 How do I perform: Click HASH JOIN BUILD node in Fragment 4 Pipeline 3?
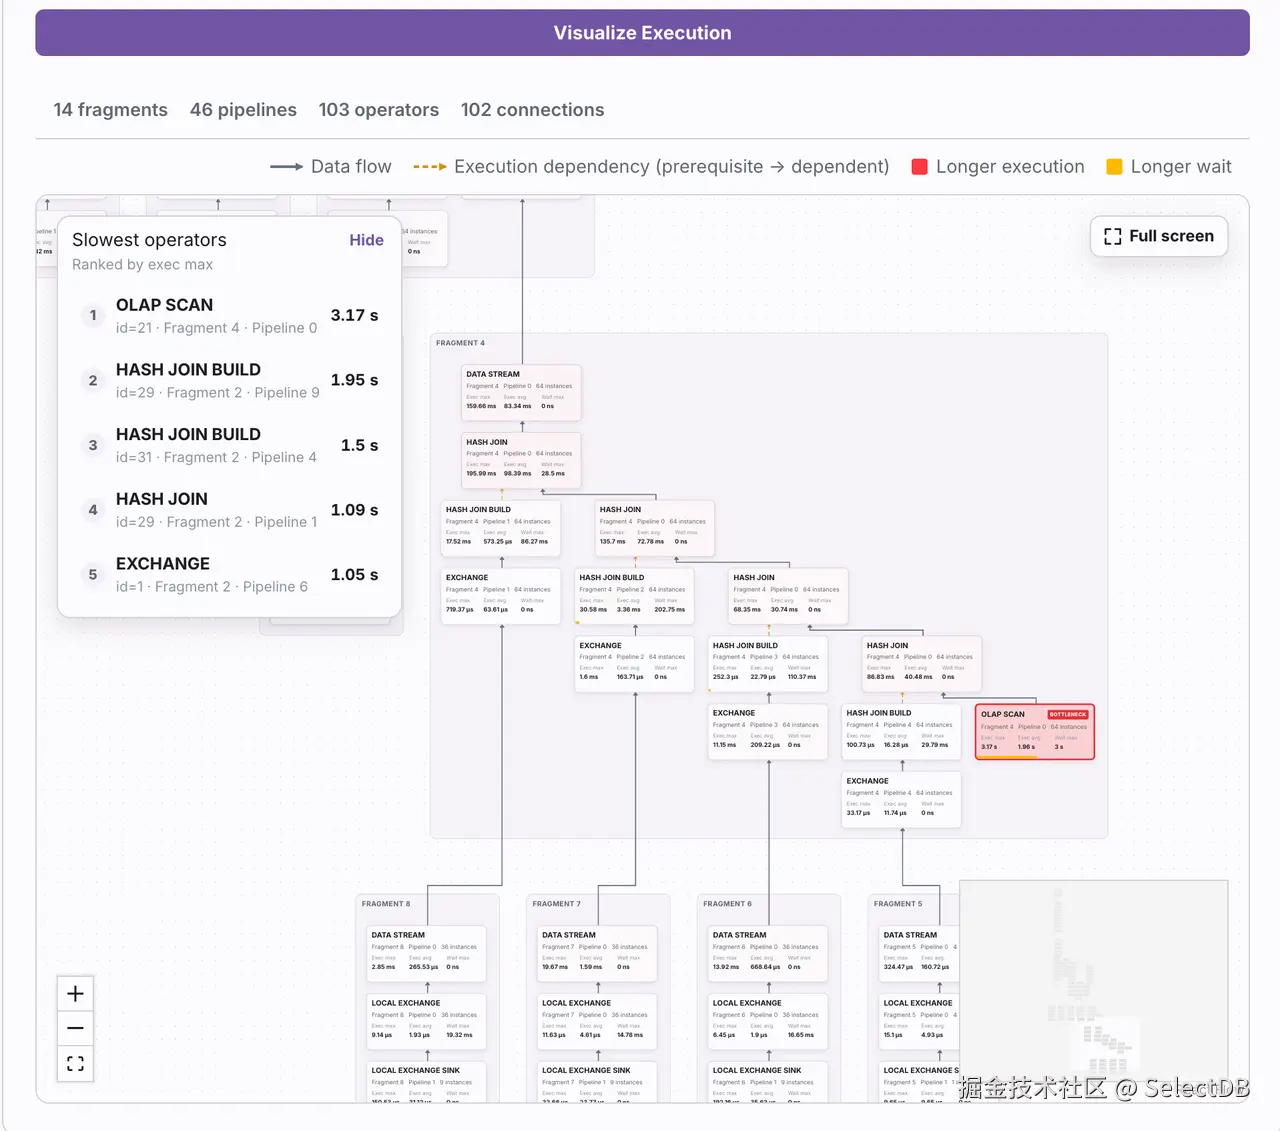point(768,663)
